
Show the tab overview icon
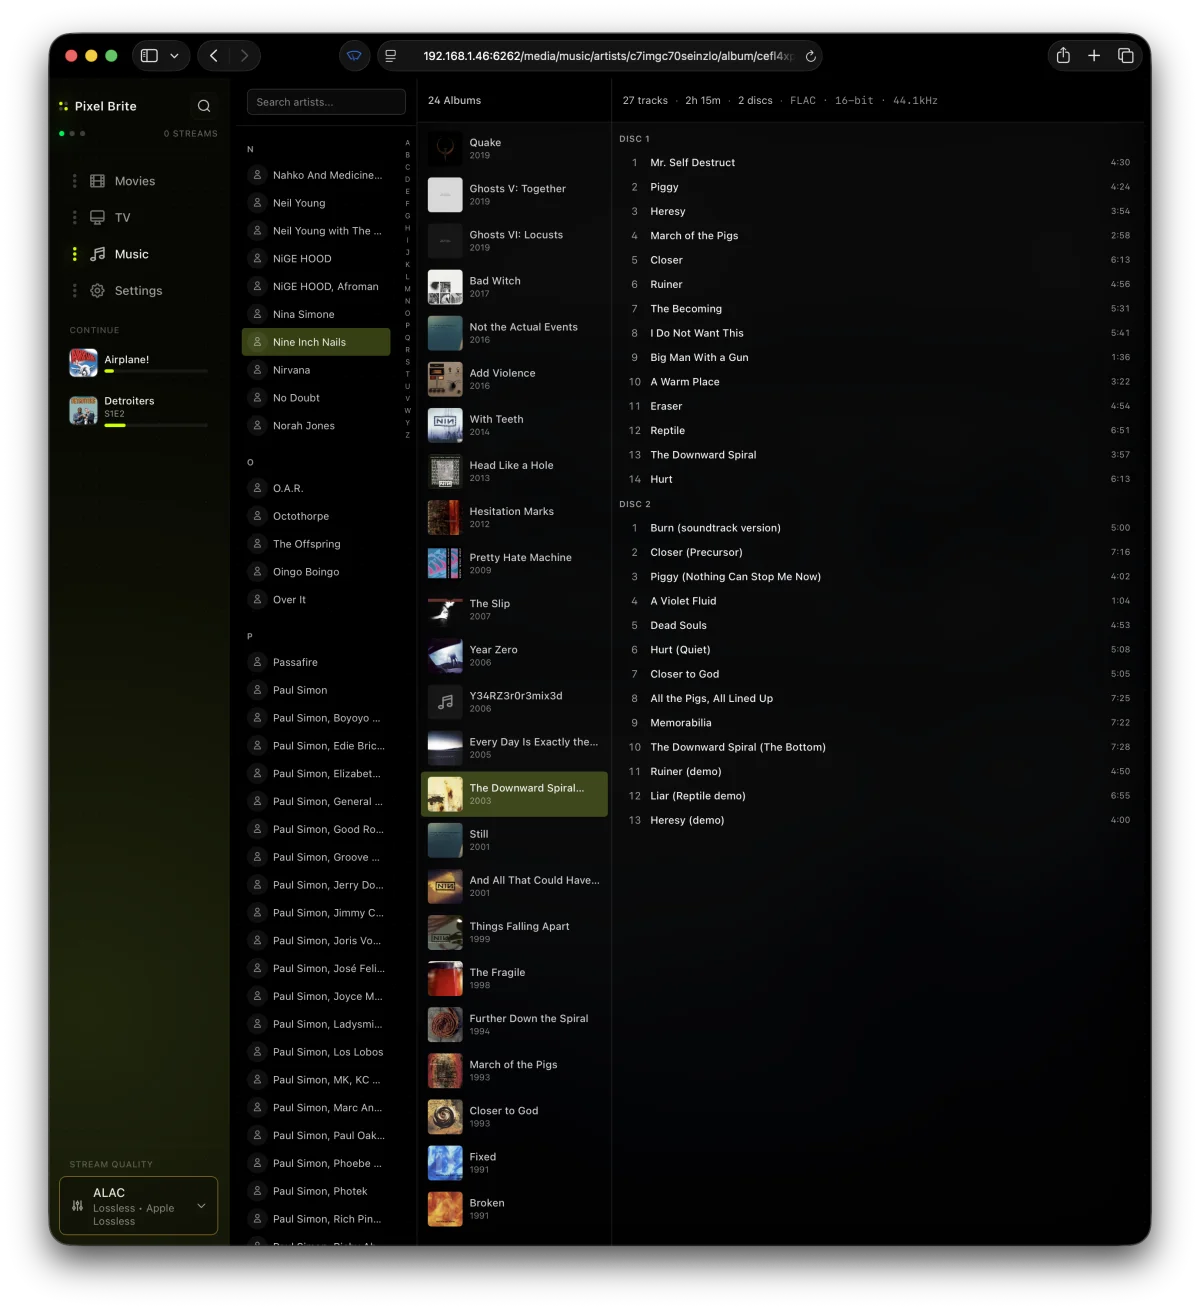[x=1125, y=56]
